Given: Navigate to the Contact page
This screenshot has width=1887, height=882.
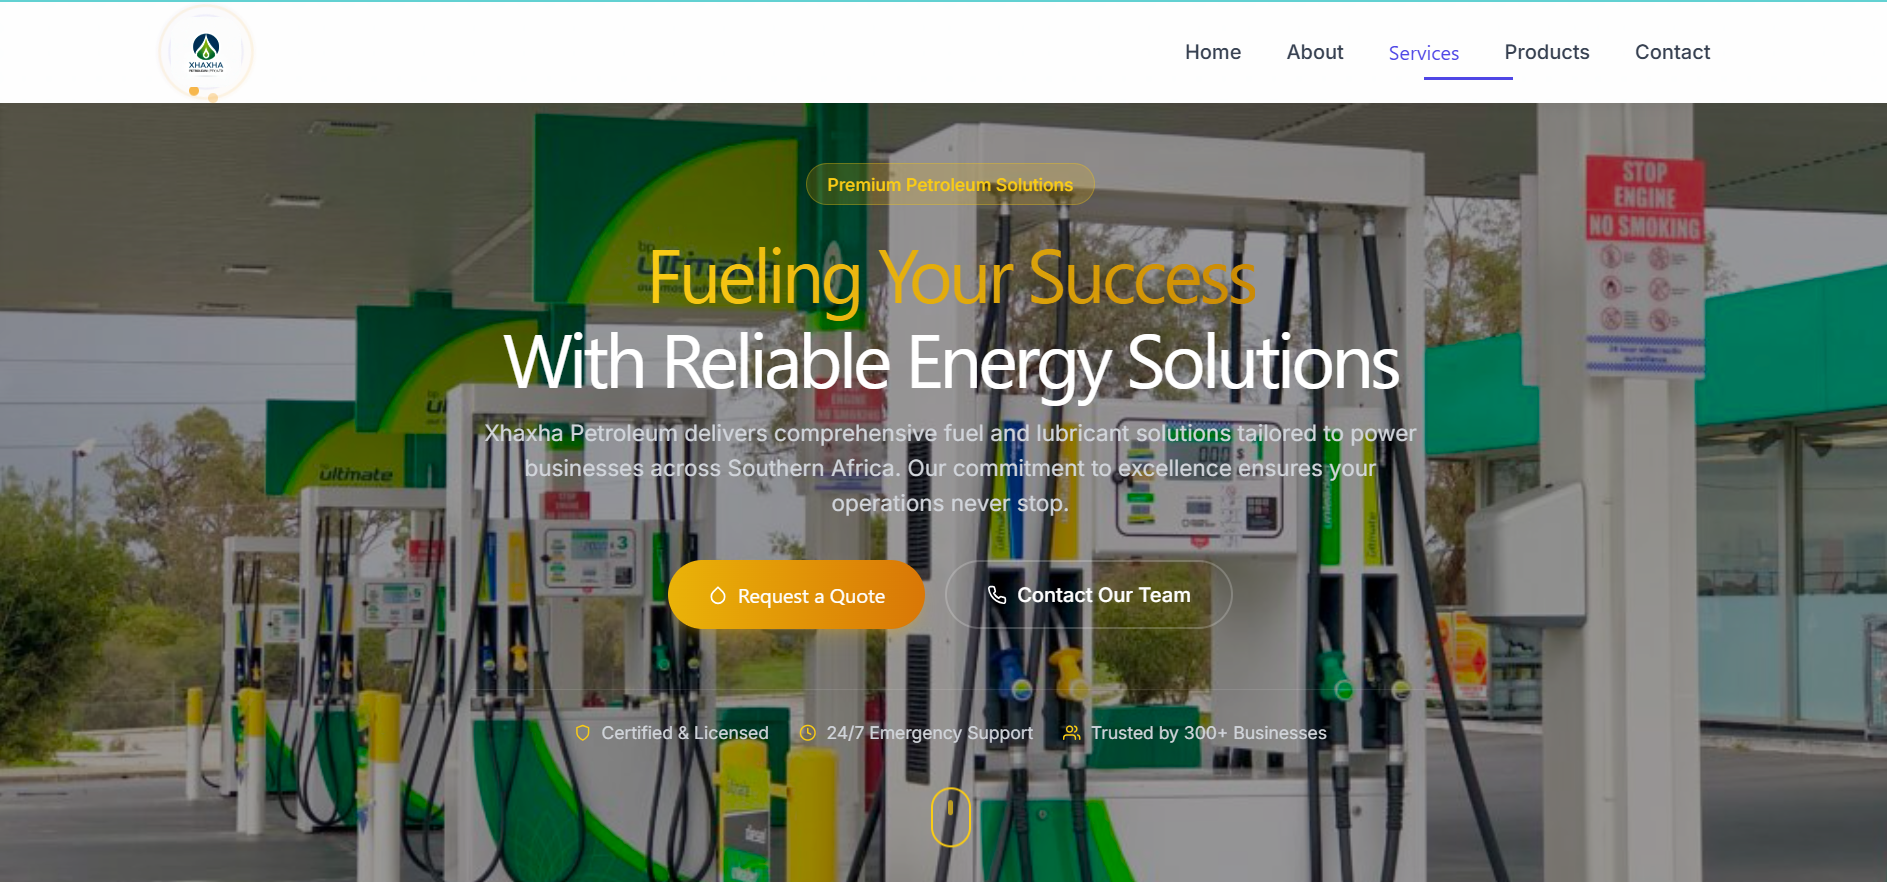Looking at the screenshot, I should tap(1673, 52).
